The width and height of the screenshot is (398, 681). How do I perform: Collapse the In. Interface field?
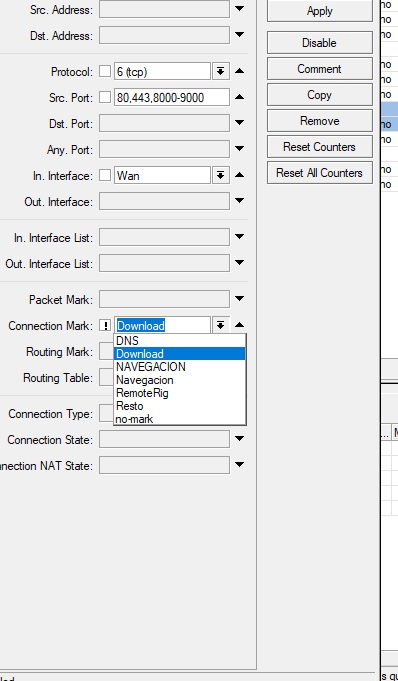click(239, 175)
